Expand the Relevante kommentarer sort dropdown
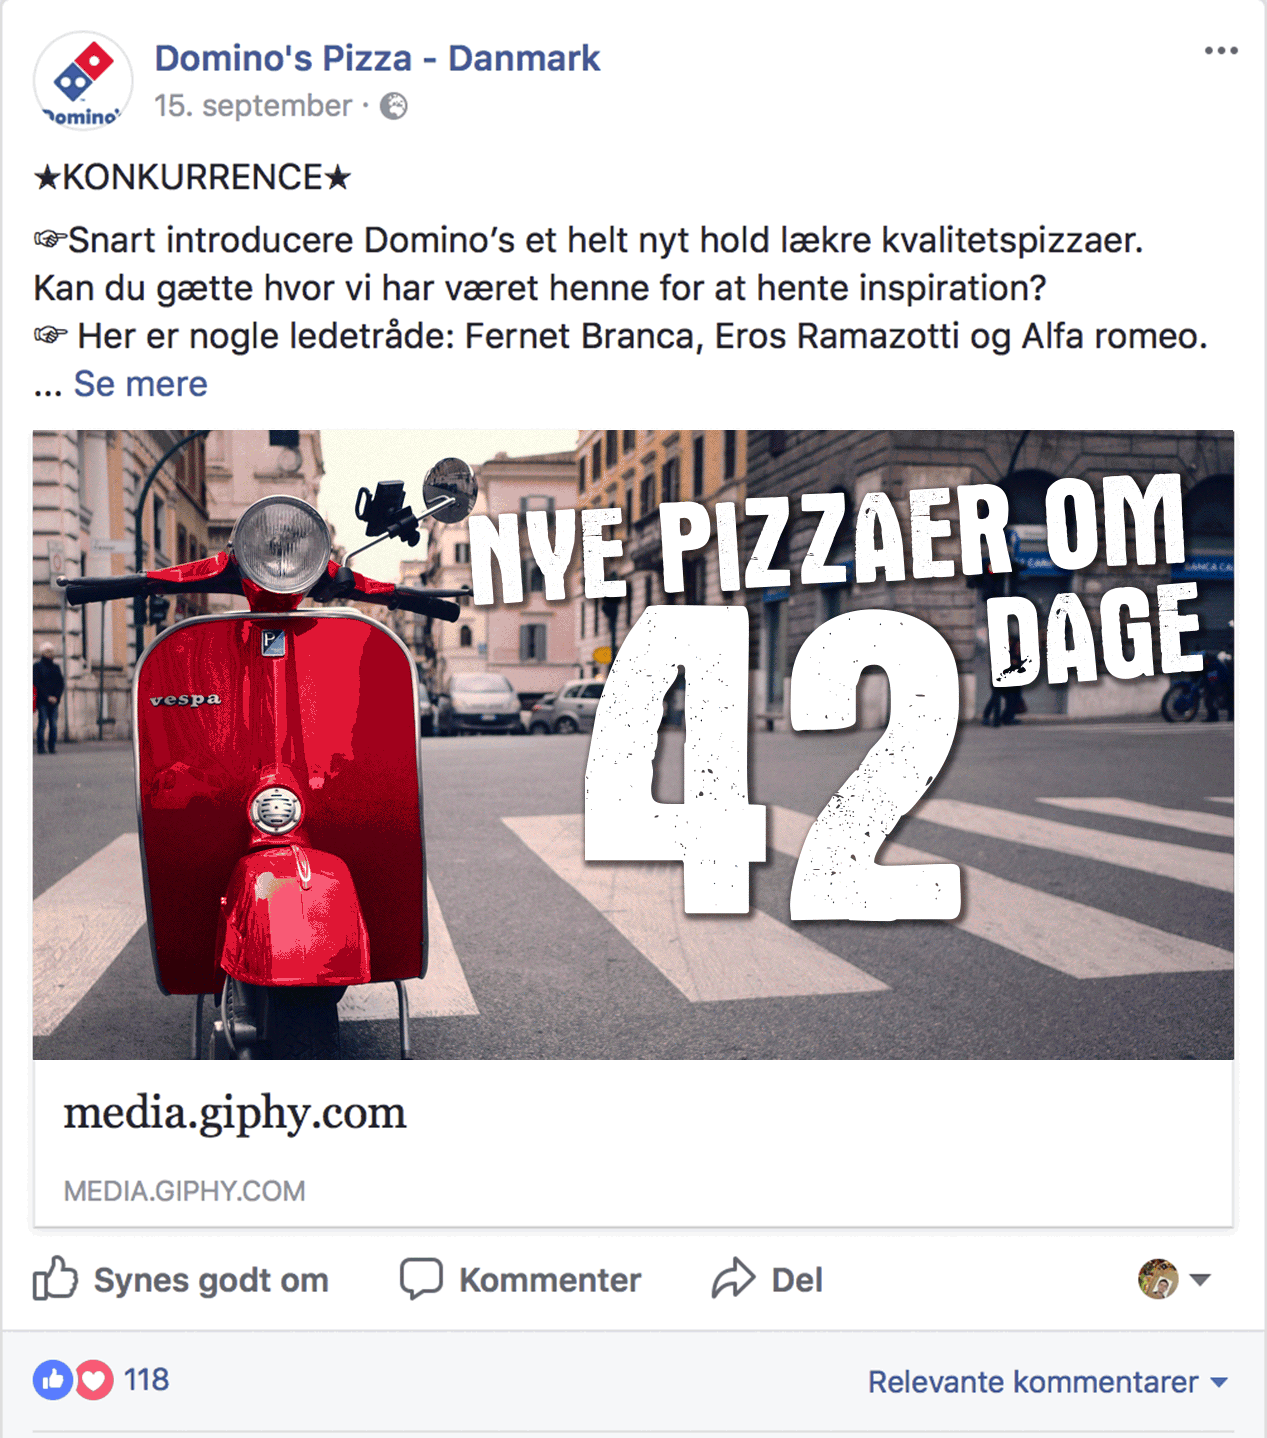The width and height of the screenshot is (1267, 1438). point(1047,1382)
